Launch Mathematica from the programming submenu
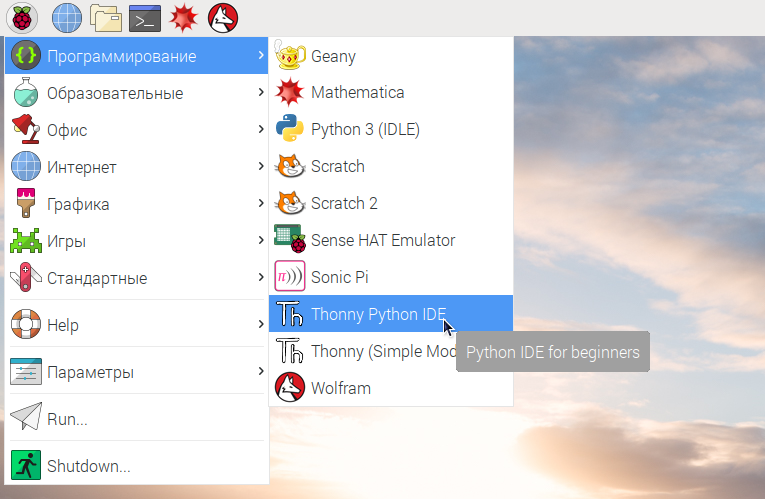765x499 pixels. click(x=391, y=92)
